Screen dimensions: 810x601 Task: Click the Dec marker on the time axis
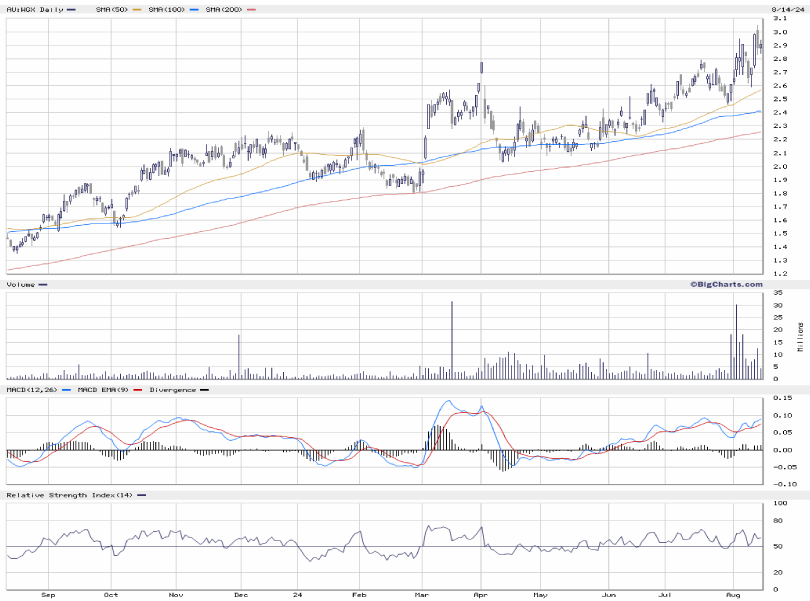pyautogui.click(x=240, y=594)
